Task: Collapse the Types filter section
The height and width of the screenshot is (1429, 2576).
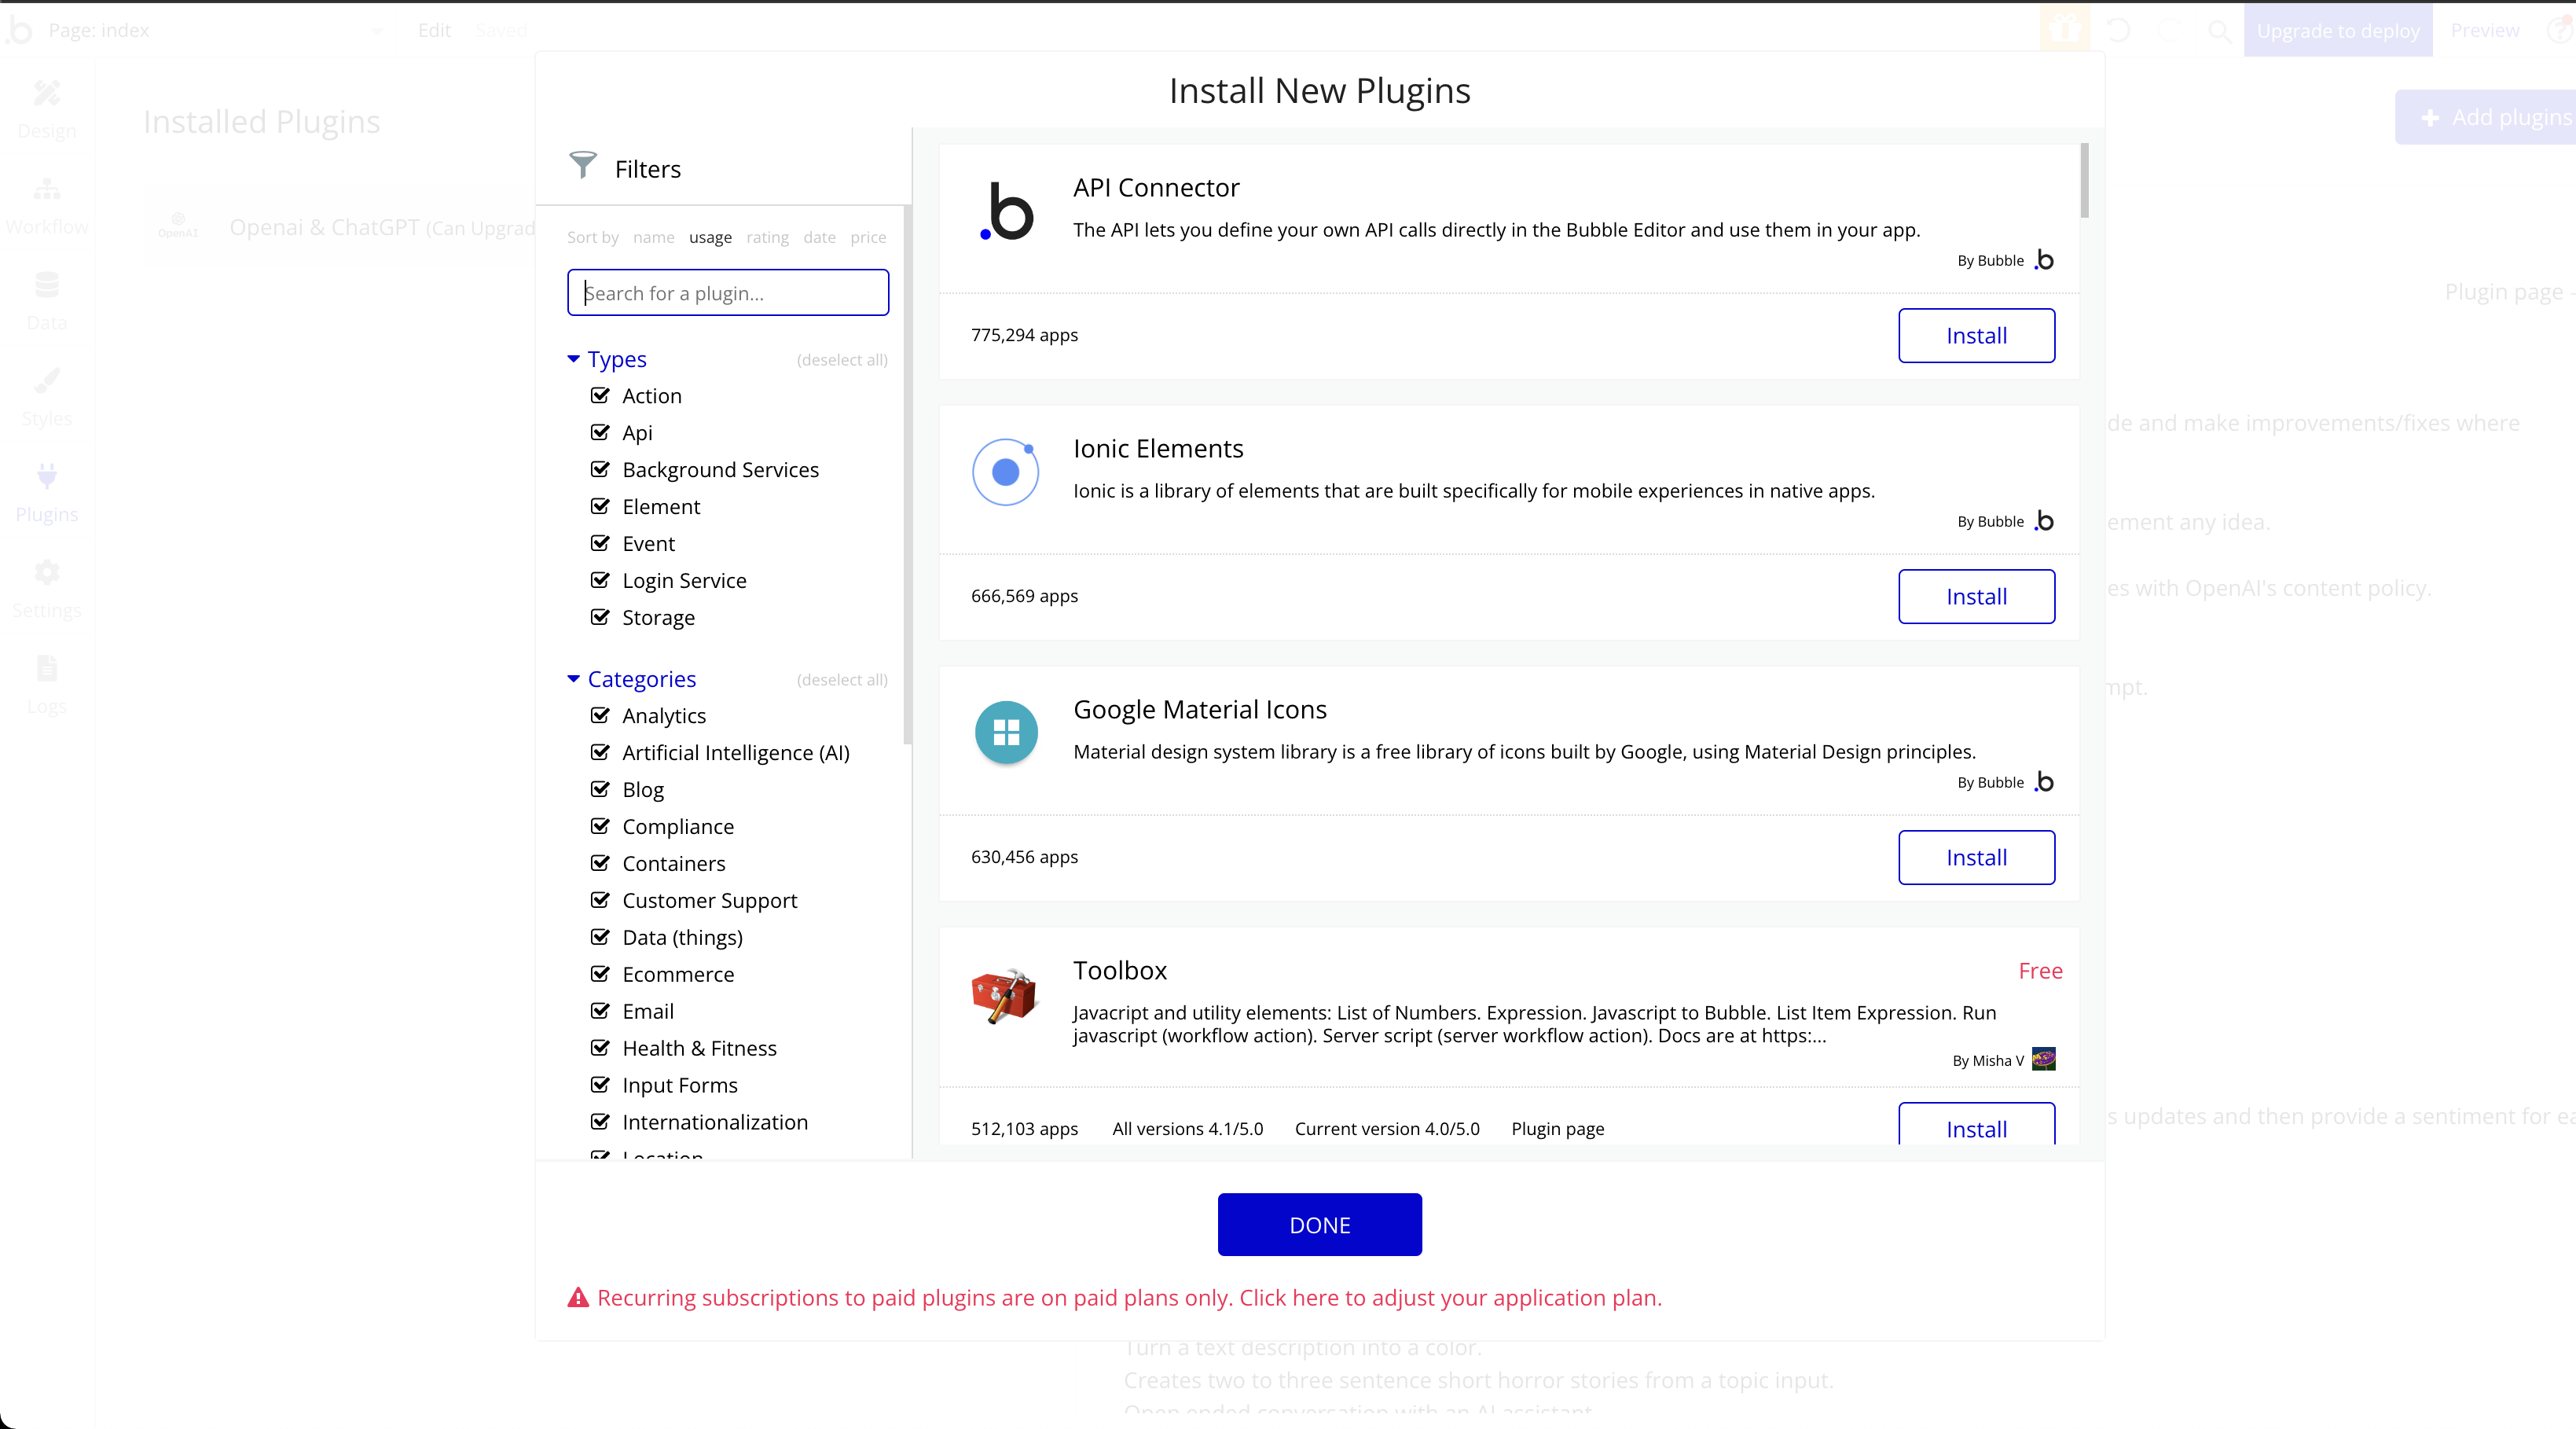Action: 573,359
